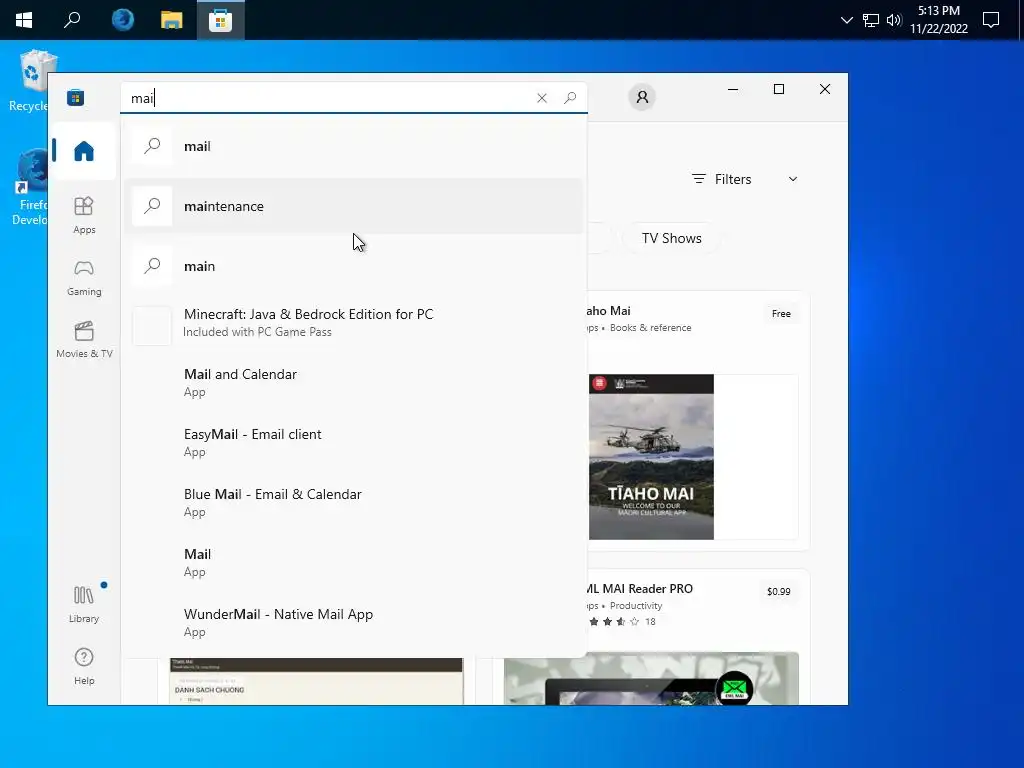Open Windows taskbar search
Image resolution: width=1024 pixels, height=768 pixels.
tap(72, 20)
